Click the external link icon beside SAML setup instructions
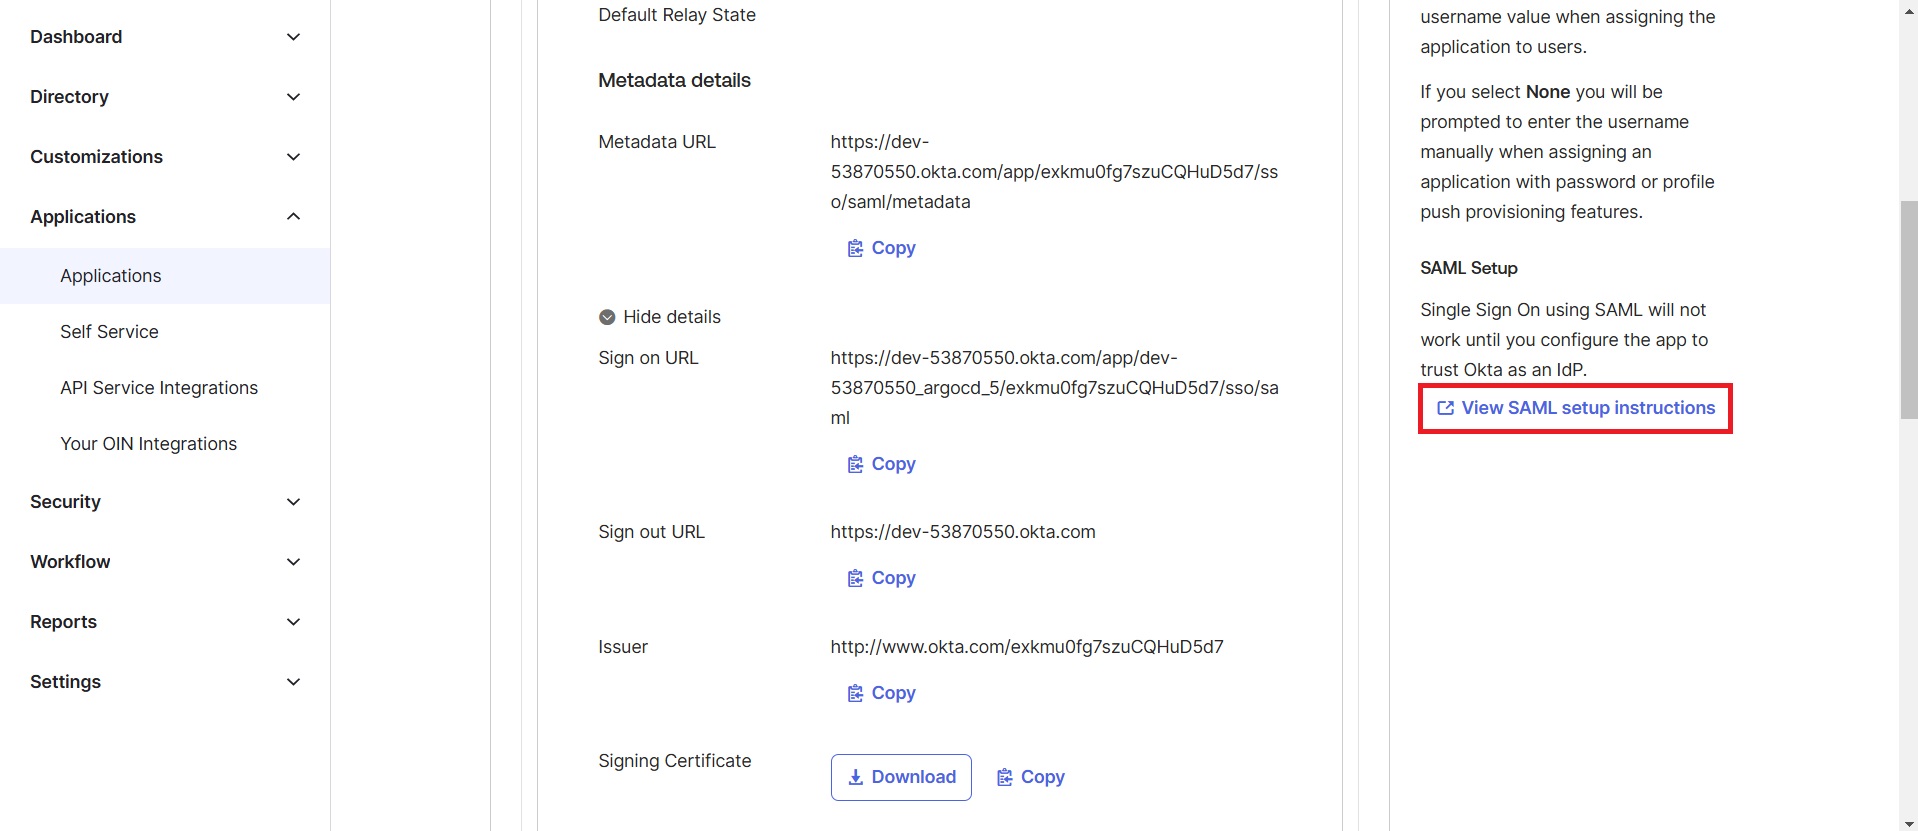The width and height of the screenshot is (1918, 831). (x=1446, y=407)
